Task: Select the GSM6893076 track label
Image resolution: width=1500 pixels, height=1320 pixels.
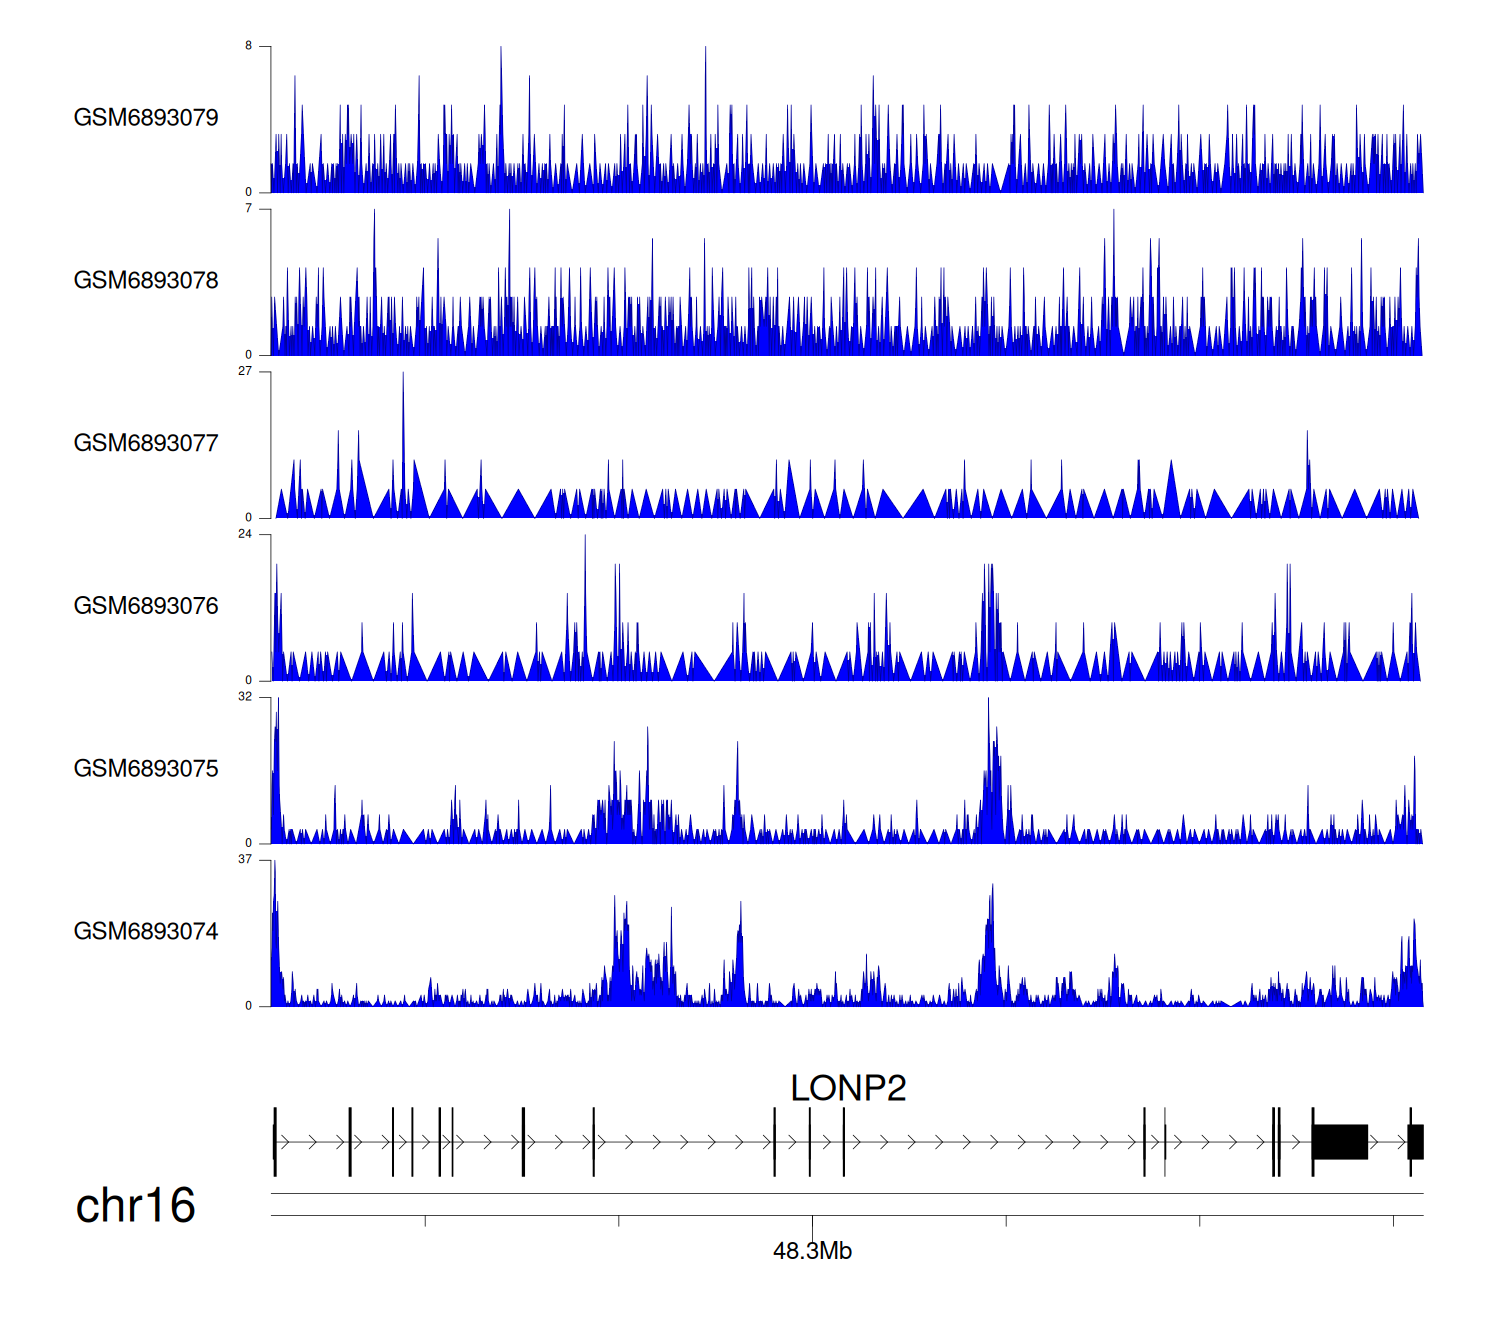Action: pos(146,606)
